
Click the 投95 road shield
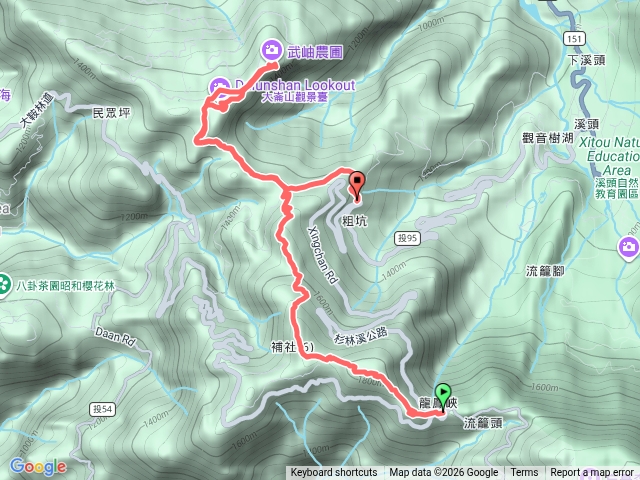[x=407, y=238]
